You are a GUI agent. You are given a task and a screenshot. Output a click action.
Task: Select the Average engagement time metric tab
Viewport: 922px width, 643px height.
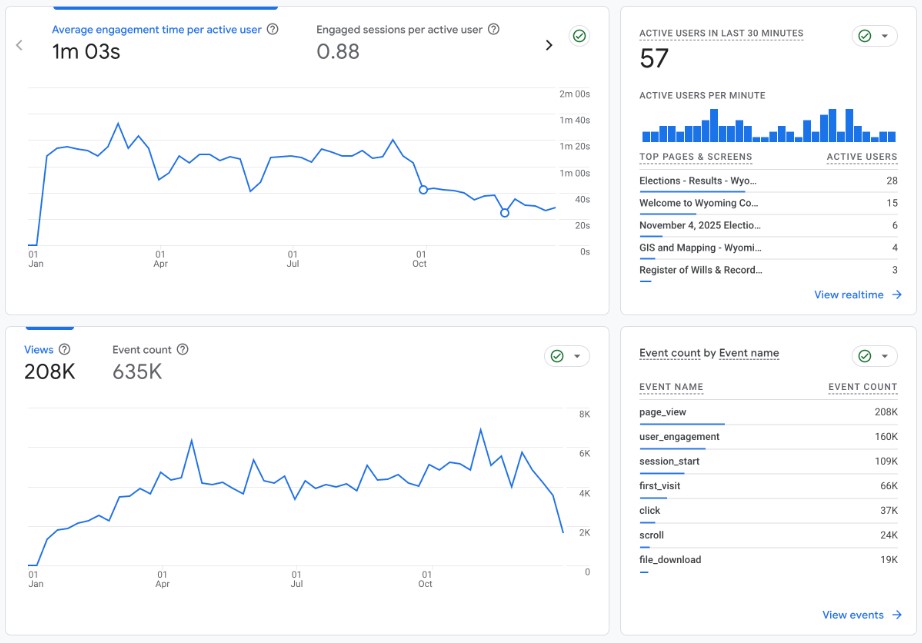click(x=156, y=41)
